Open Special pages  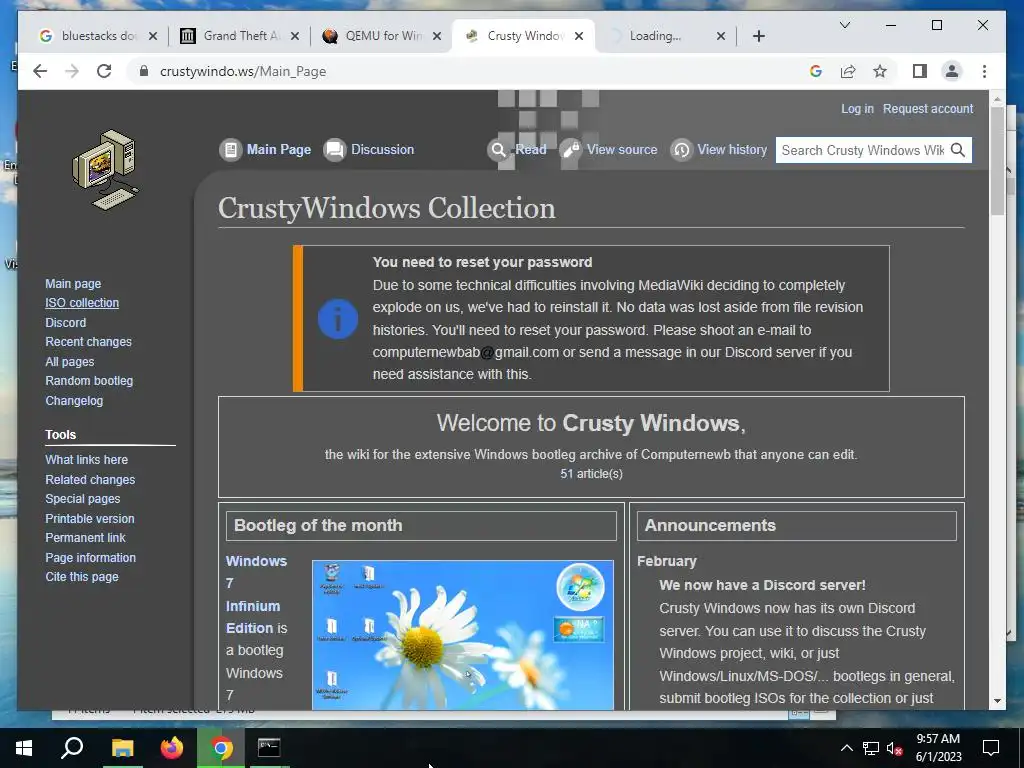pos(82,499)
